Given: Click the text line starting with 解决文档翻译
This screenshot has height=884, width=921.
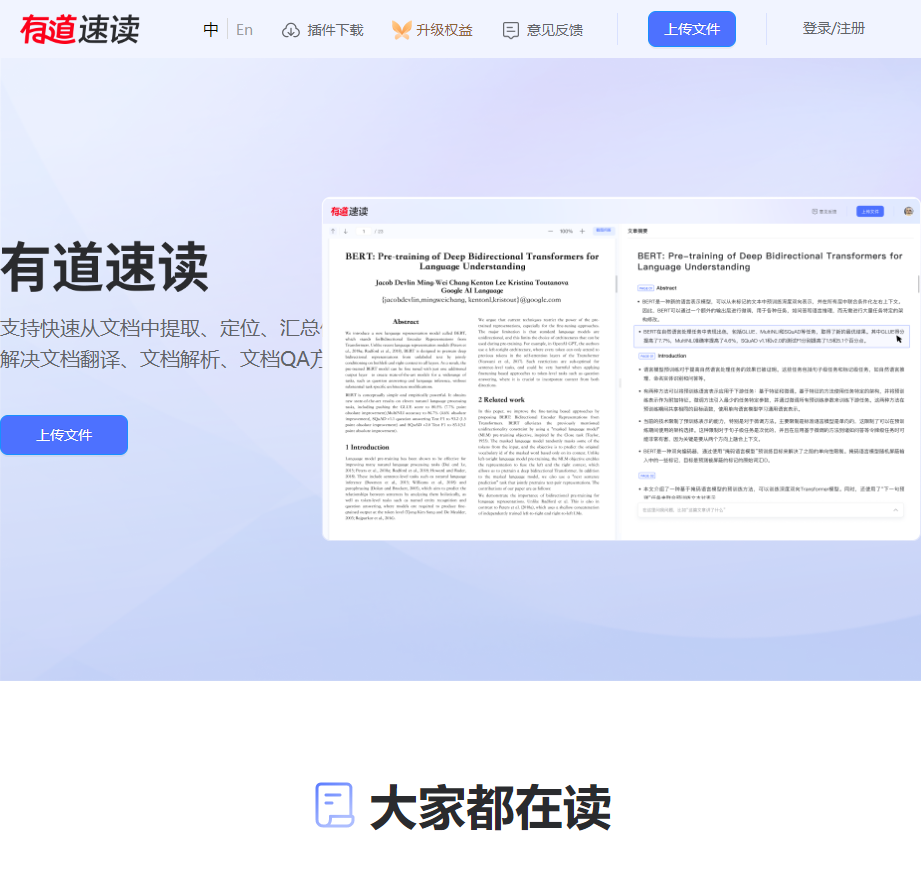Looking at the screenshot, I should pyautogui.click(x=161, y=359).
